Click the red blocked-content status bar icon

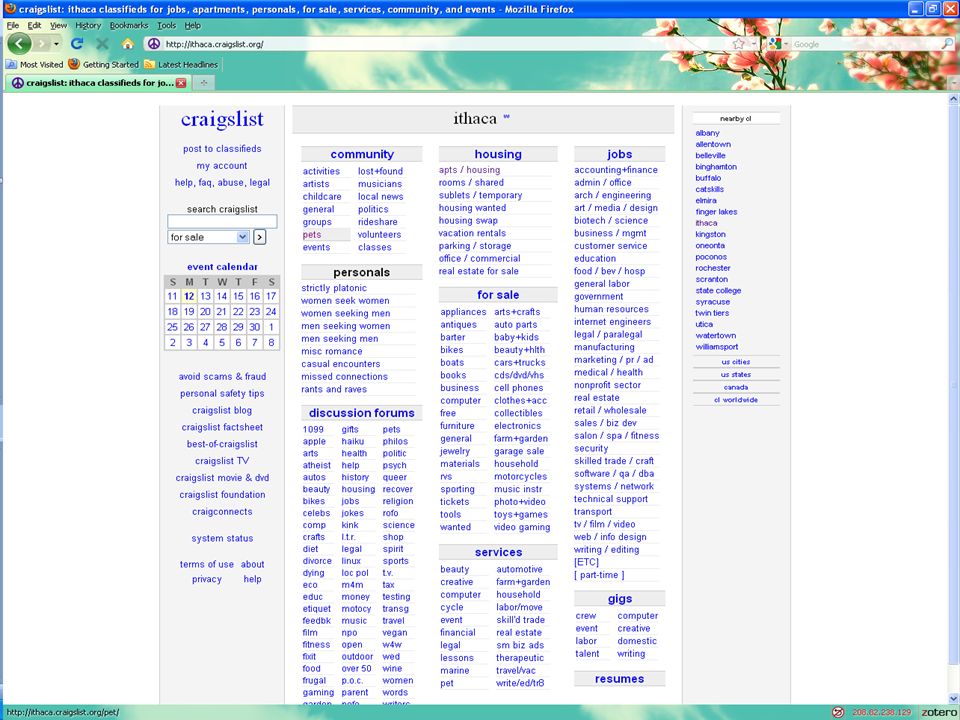point(838,712)
